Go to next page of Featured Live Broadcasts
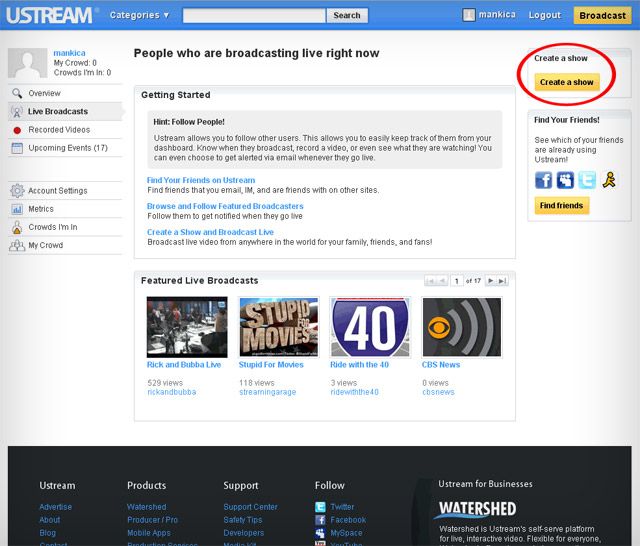This screenshot has width=640, height=546. (491, 281)
